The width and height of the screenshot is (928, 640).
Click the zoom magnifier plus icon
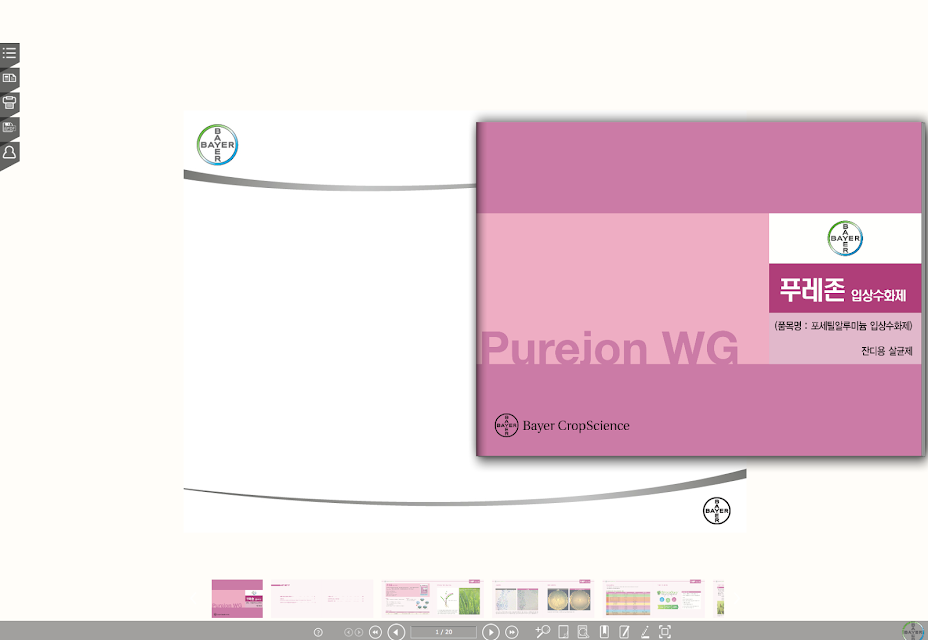click(543, 632)
